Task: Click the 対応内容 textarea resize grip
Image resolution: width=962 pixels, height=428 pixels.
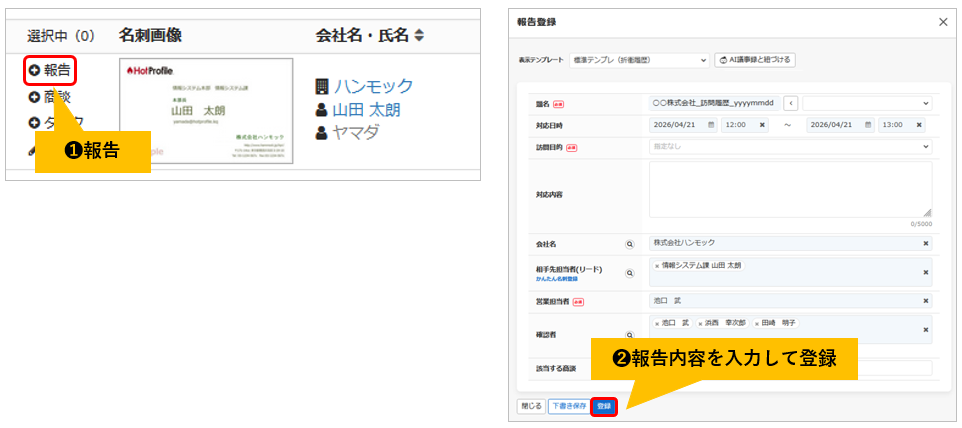Action: tap(927, 213)
